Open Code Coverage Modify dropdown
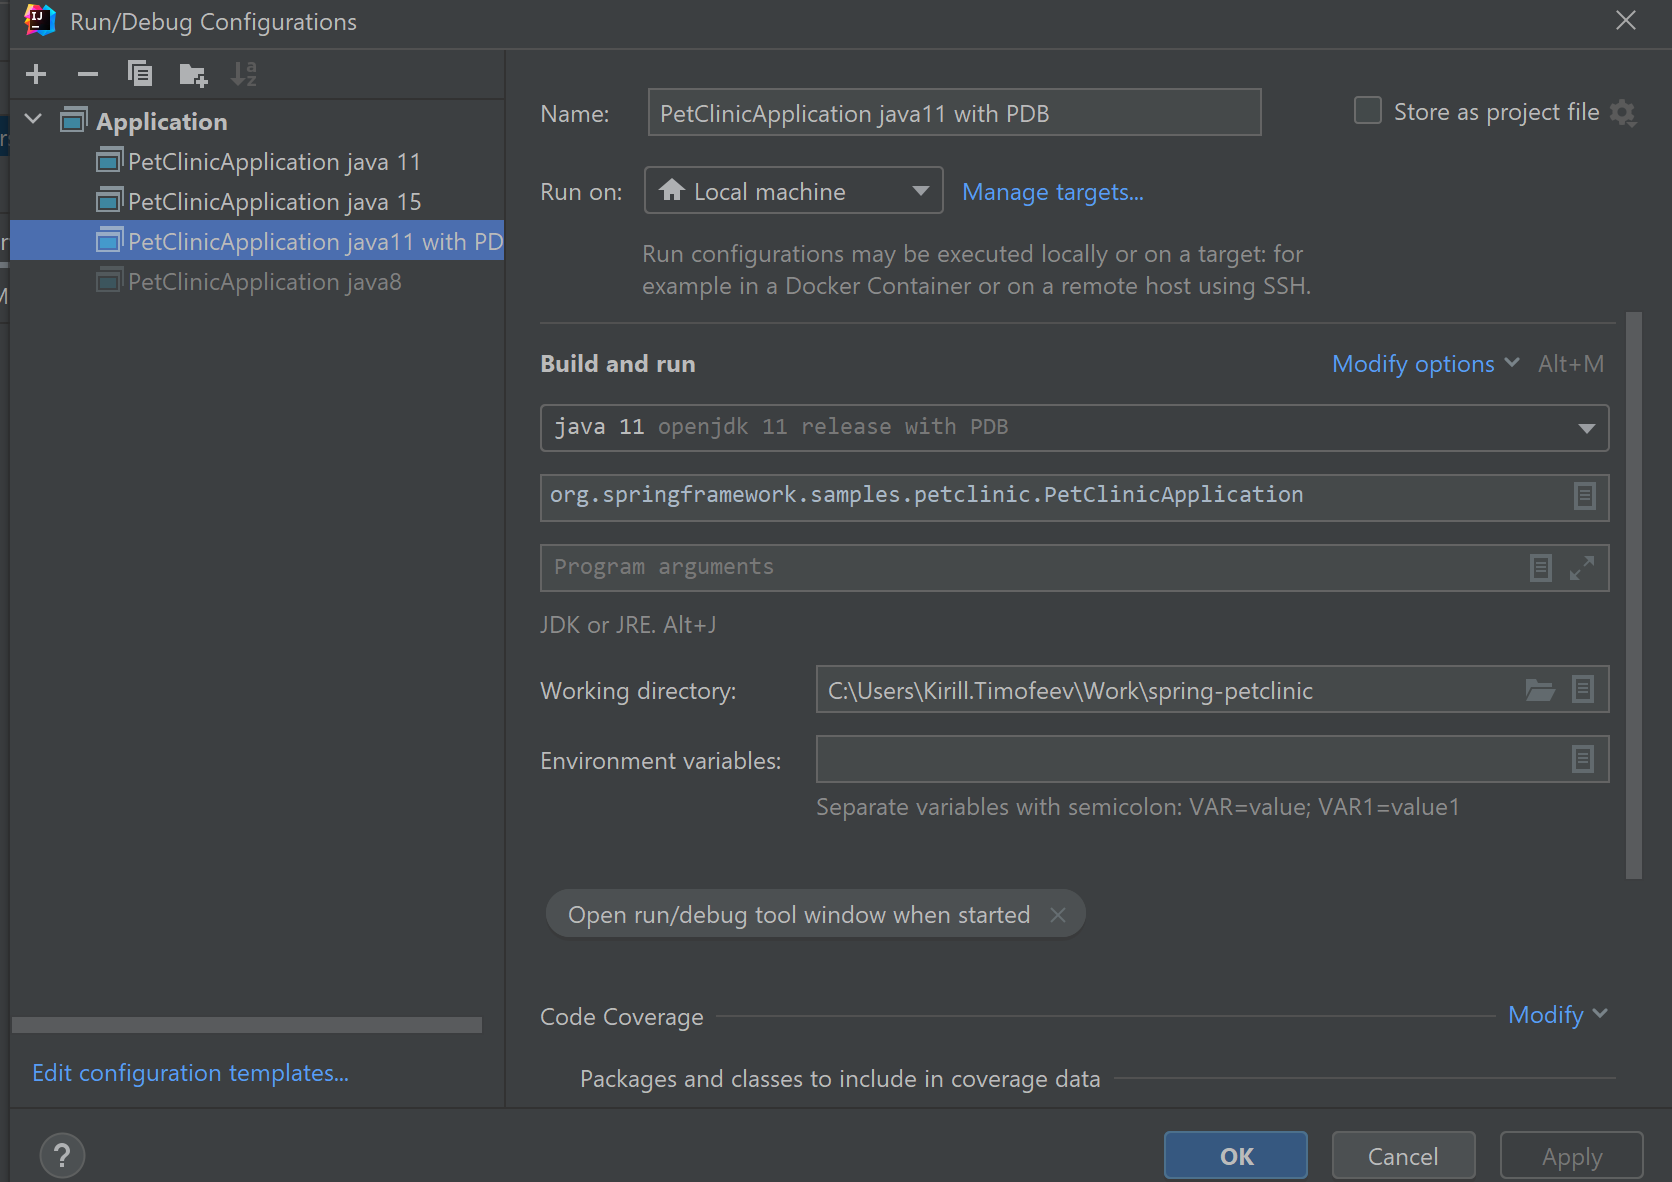 [1558, 1015]
